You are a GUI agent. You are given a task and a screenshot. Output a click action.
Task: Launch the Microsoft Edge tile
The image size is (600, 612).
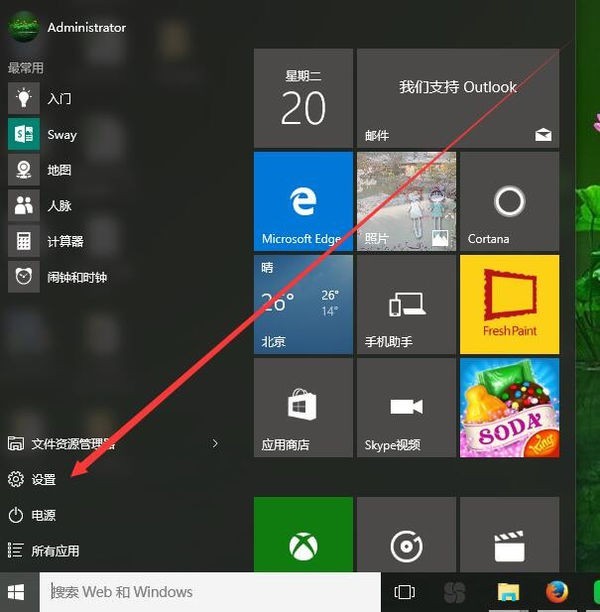click(303, 201)
